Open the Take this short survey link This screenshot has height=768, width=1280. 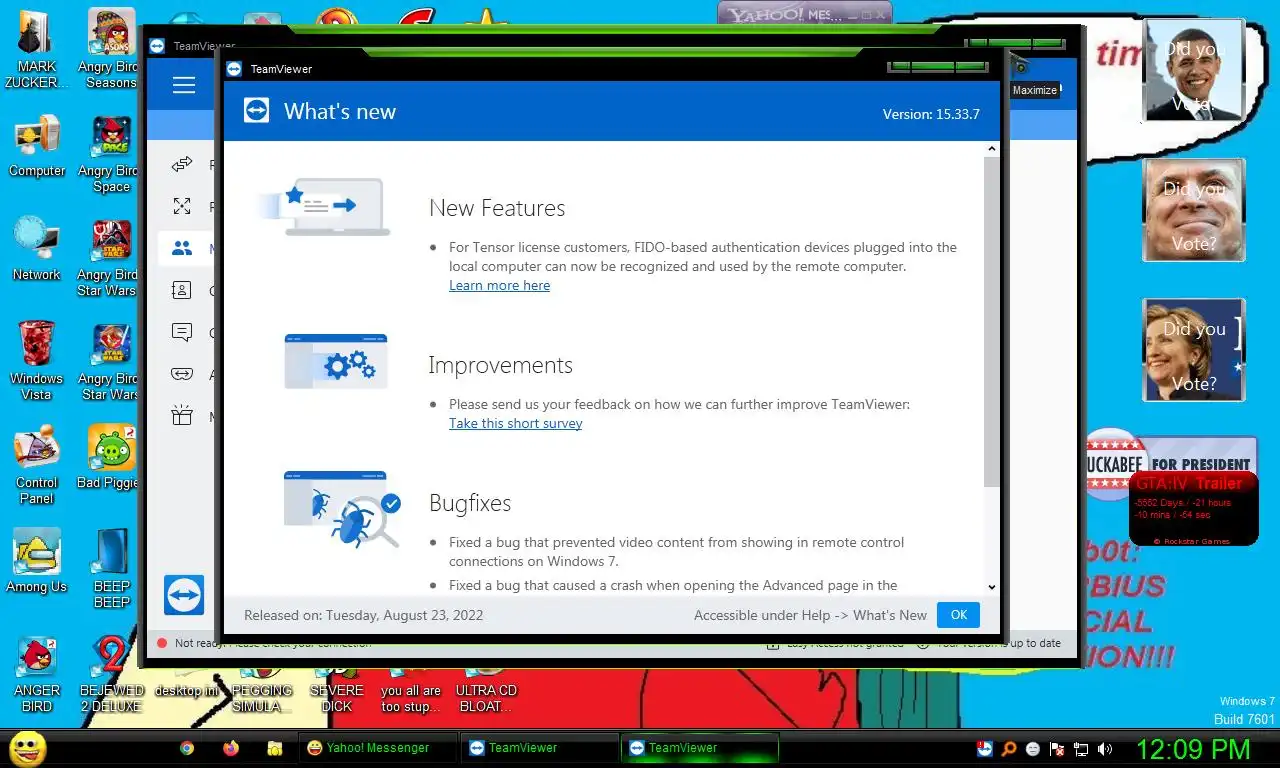point(515,424)
